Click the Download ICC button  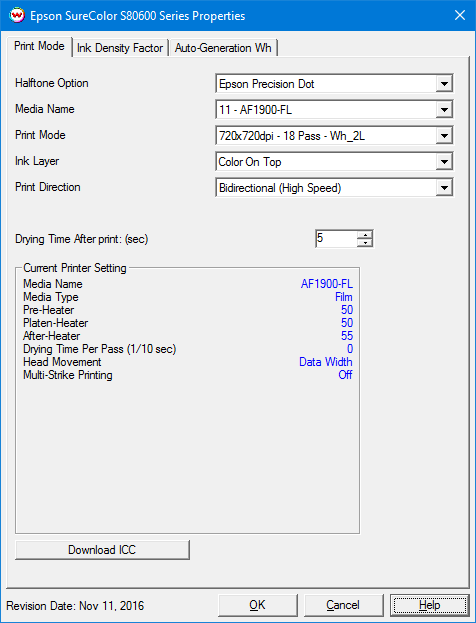(x=102, y=549)
